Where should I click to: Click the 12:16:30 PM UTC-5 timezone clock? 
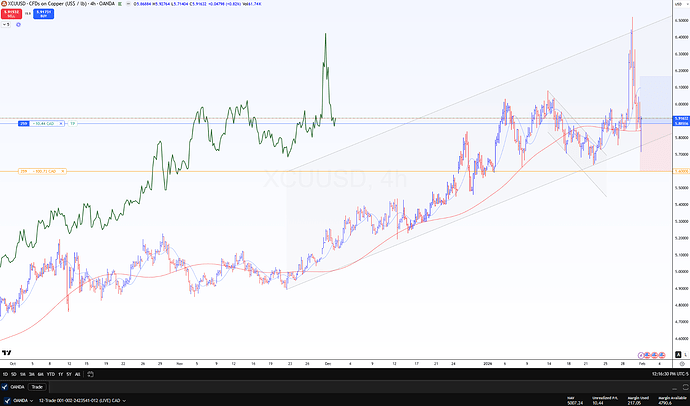[x=670, y=374]
